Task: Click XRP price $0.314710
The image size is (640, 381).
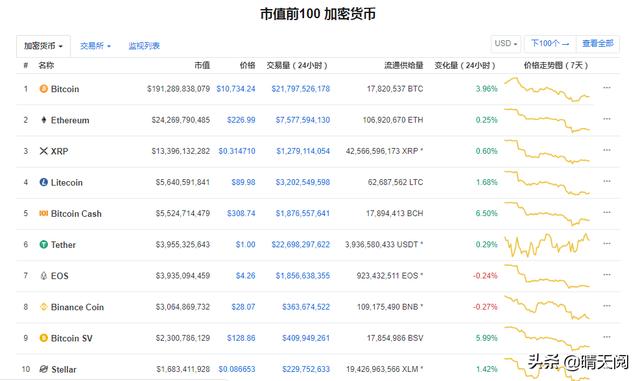Action: [237, 151]
